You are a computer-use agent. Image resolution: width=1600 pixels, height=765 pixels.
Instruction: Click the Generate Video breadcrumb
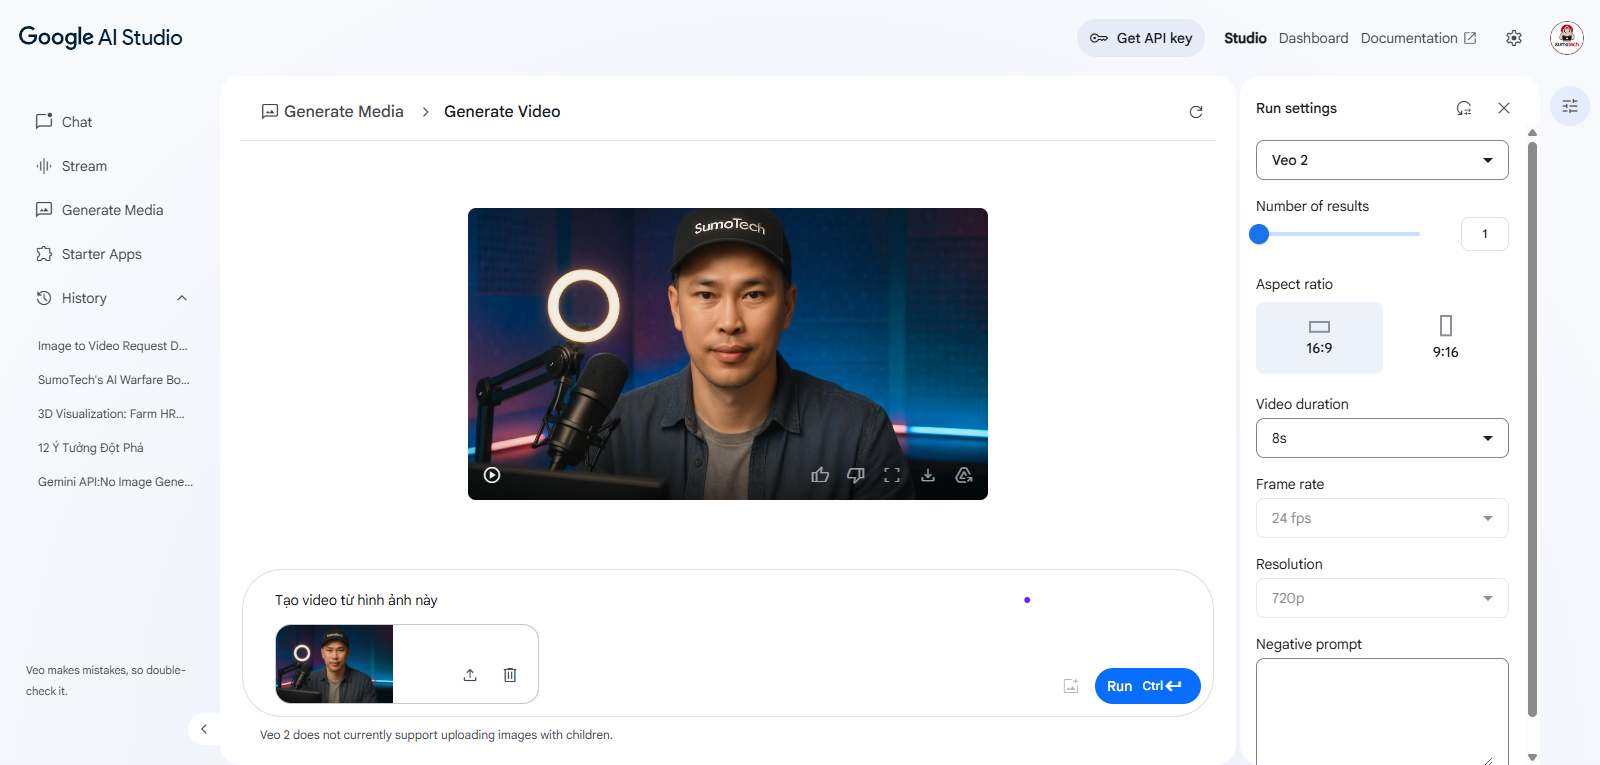(502, 111)
